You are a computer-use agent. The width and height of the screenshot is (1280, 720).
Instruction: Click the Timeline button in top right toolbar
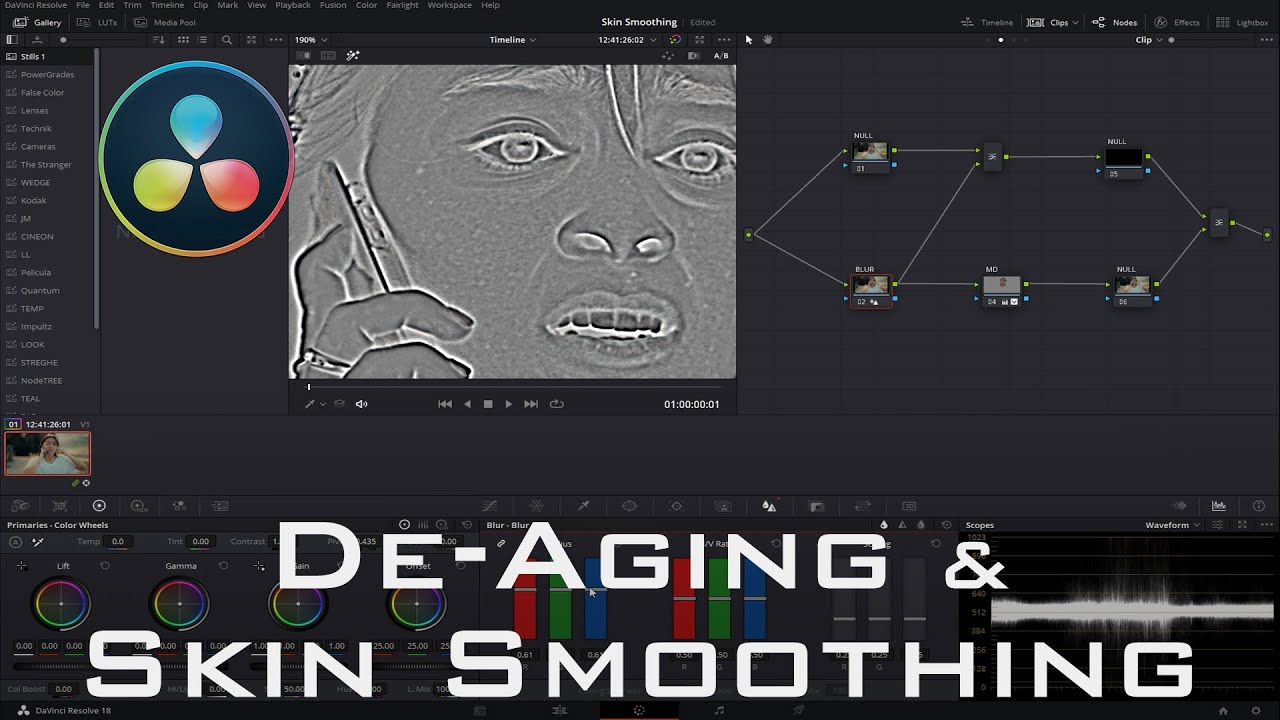[x=987, y=22]
